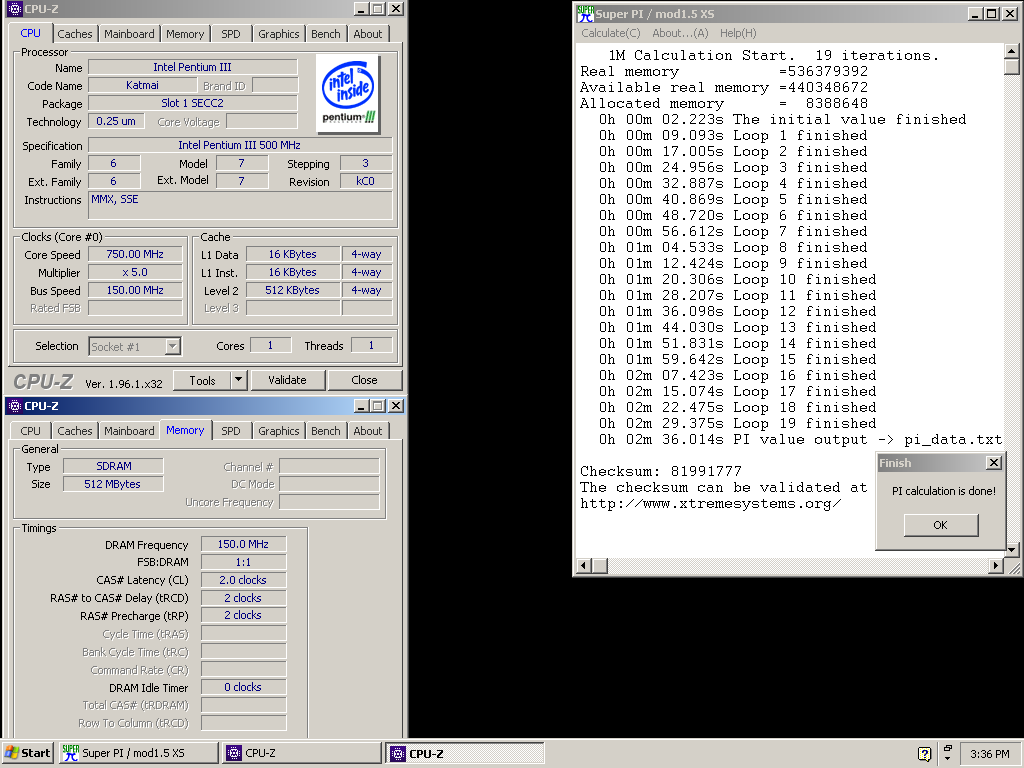Screen dimensions: 1024x768
Task: Click the 'PI value output -> pi_data.txt' line
Action: click(801, 440)
